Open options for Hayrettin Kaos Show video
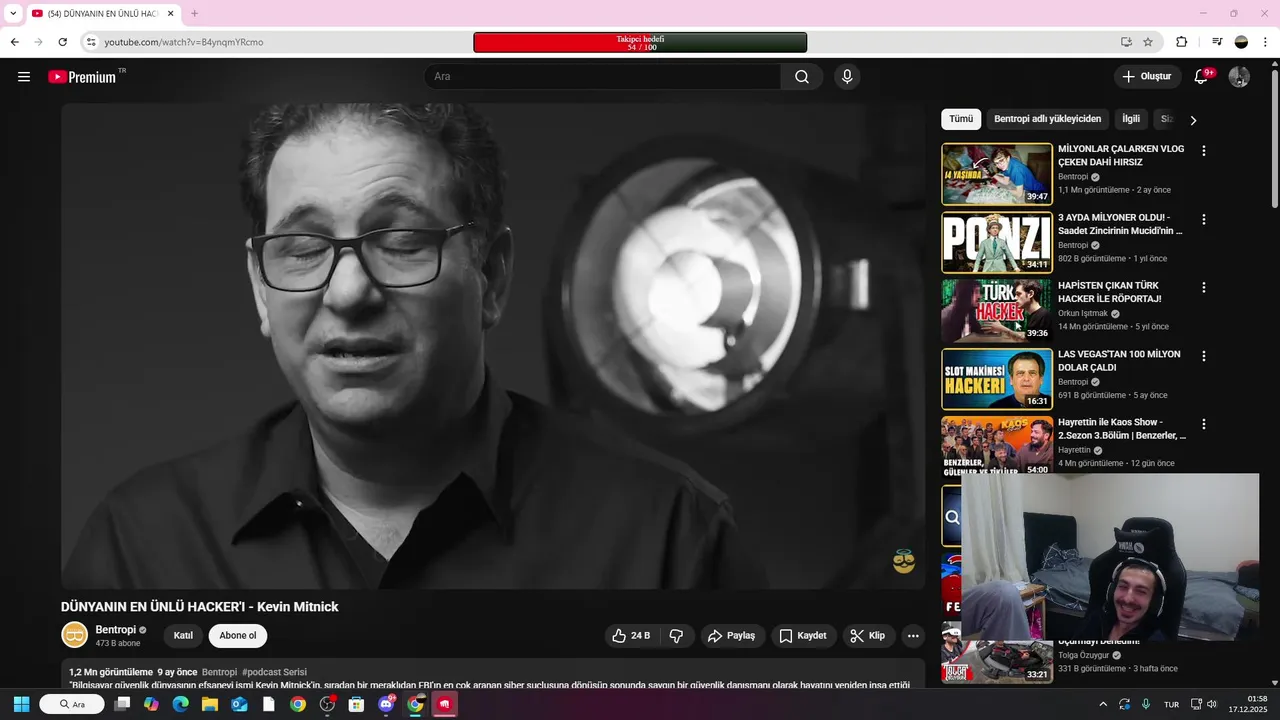This screenshot has width=1280, height=720. coord(1204,424)
